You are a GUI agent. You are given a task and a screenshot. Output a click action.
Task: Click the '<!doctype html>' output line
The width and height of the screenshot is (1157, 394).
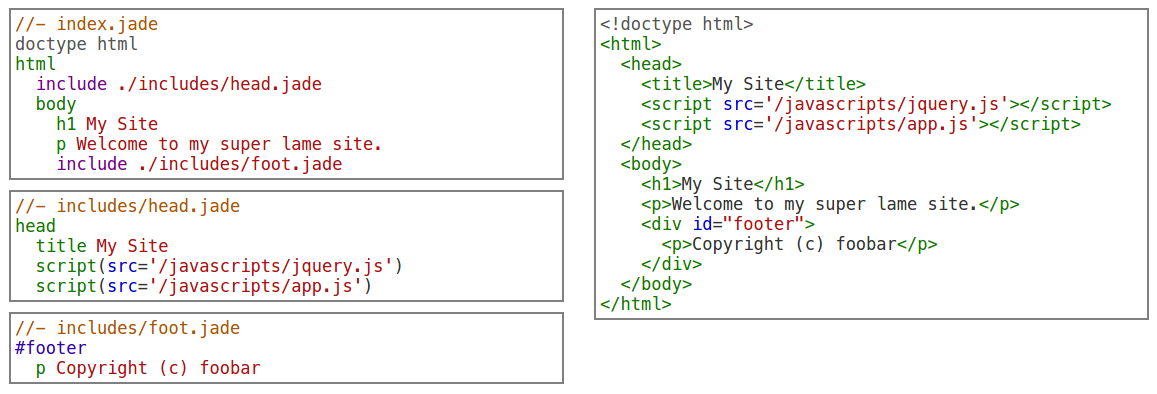point(677,24)
